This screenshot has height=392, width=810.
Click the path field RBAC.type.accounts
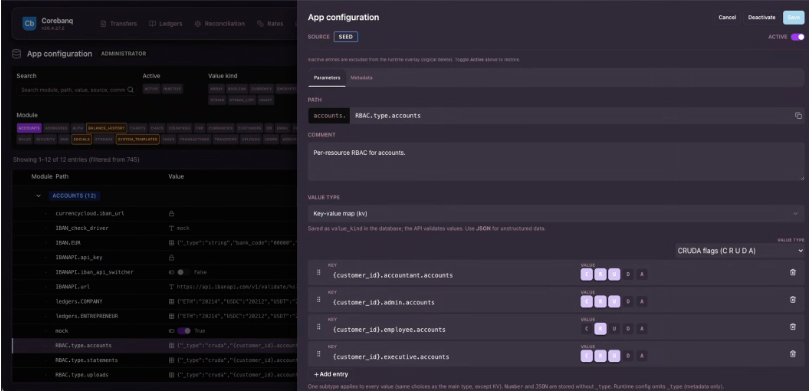pos(571,116)
